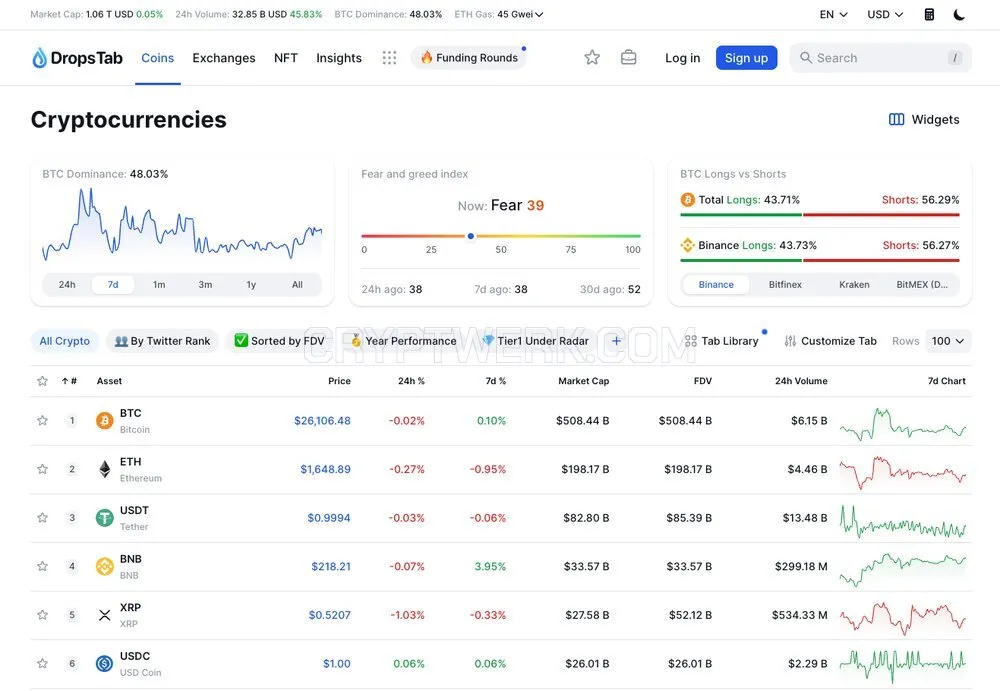Click the Sign up button
Image resolution: width=1000 pixels, height=691 pixels.
[746, 57]
